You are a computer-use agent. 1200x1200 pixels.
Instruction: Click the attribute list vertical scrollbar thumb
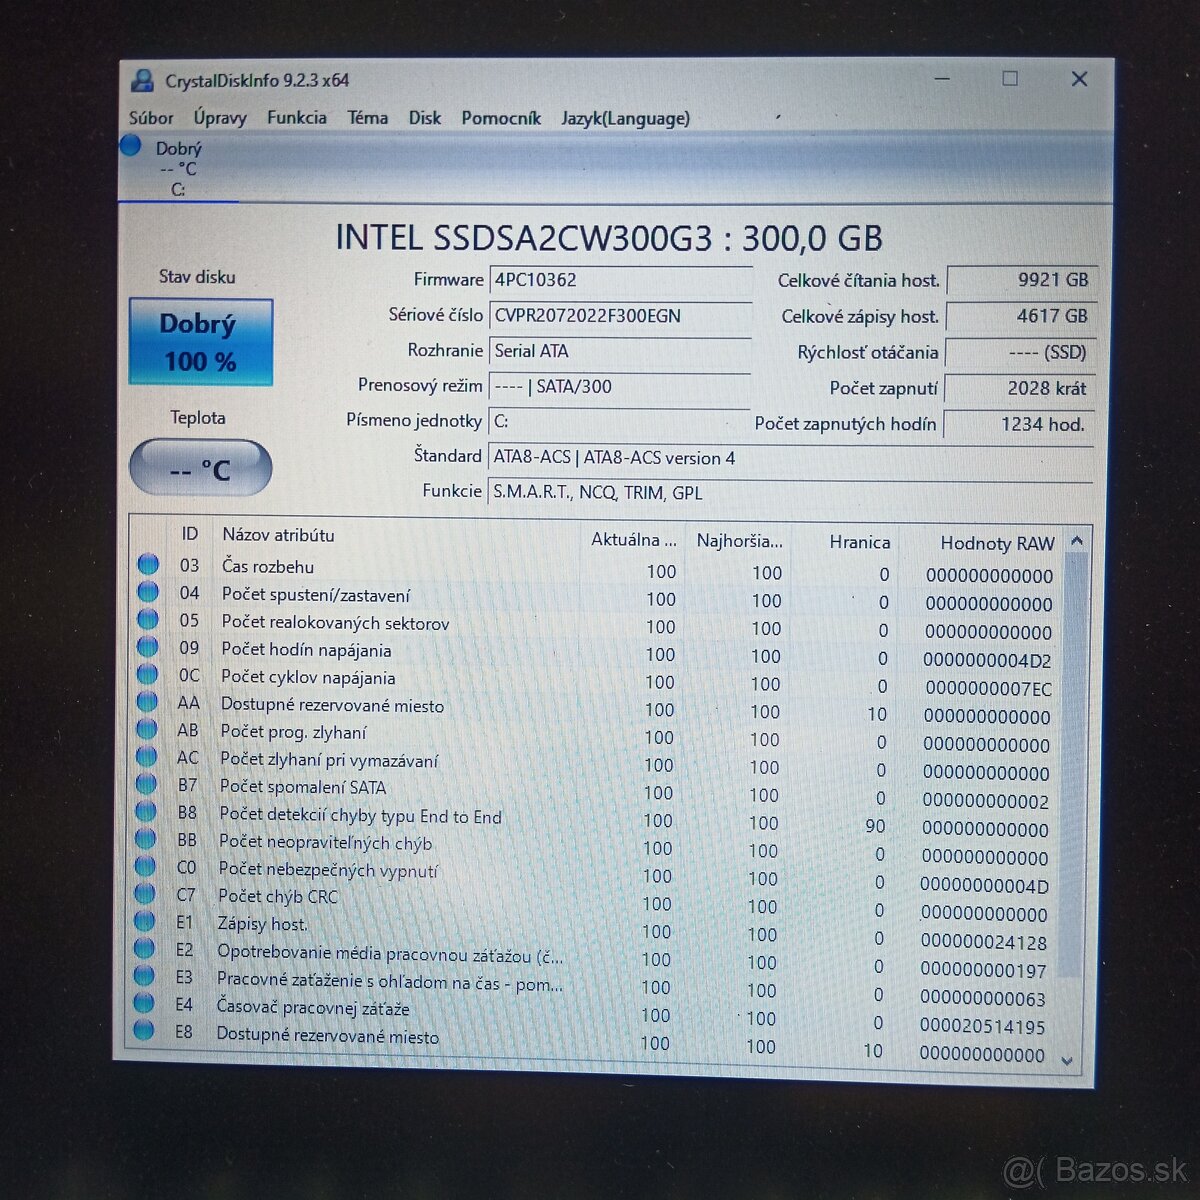(x=1073, y=765)
